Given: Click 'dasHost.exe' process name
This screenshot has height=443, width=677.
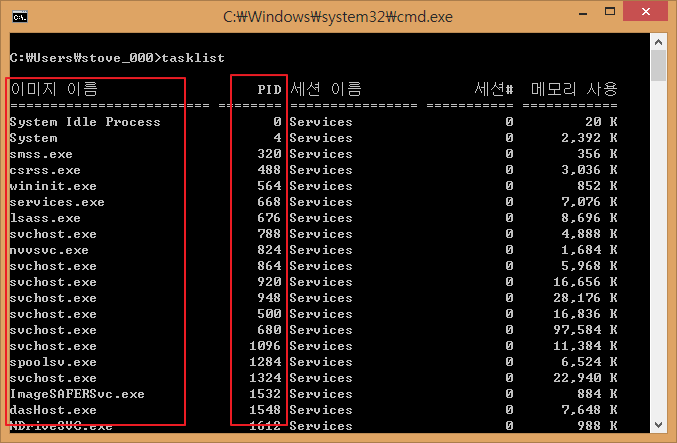Looking at the screenshot, I should (x=53, y=410).
